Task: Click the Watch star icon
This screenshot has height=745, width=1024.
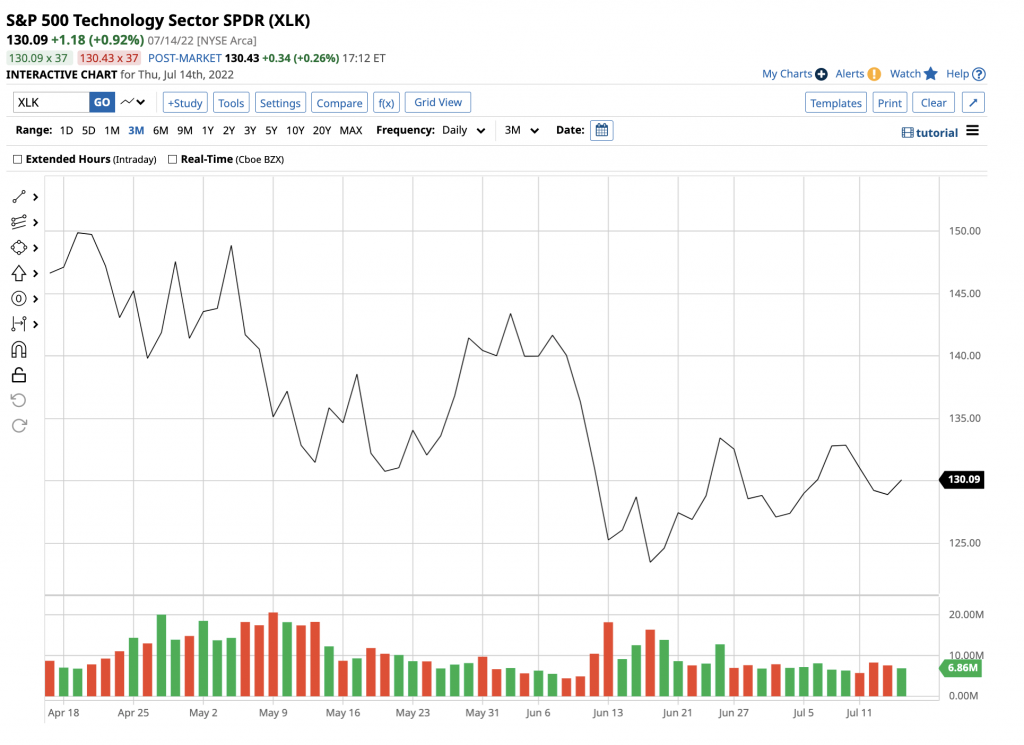Action: [x=931, y=74]
